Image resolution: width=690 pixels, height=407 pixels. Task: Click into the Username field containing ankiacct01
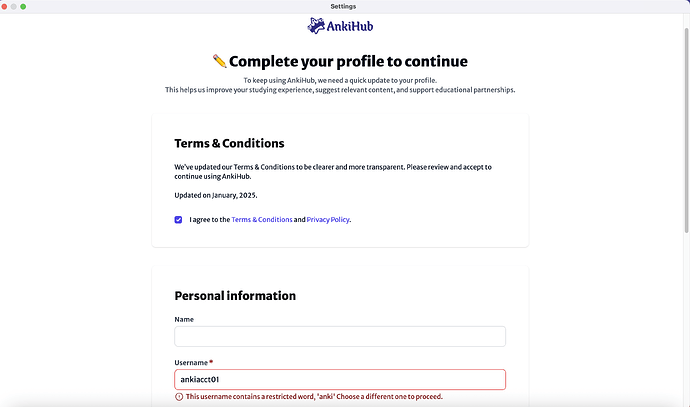click(340, 379)
